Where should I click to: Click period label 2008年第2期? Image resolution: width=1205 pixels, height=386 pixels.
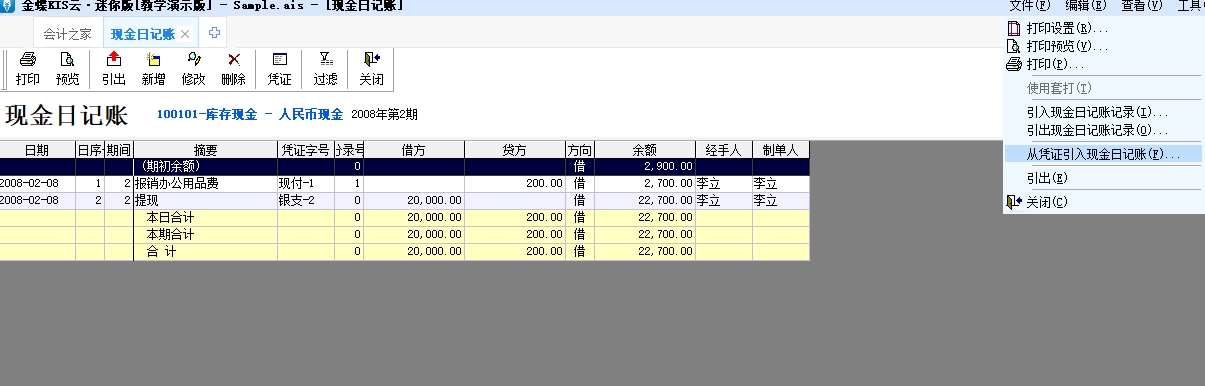pos(384,114)
